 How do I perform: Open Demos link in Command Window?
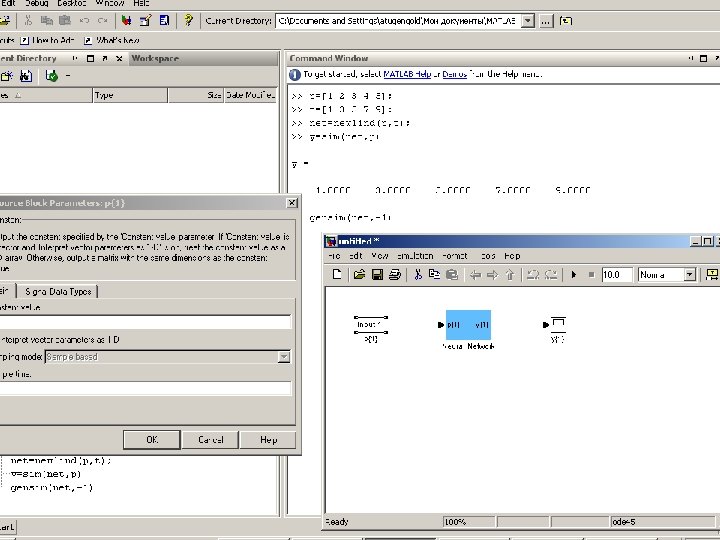tap(455, 74)
